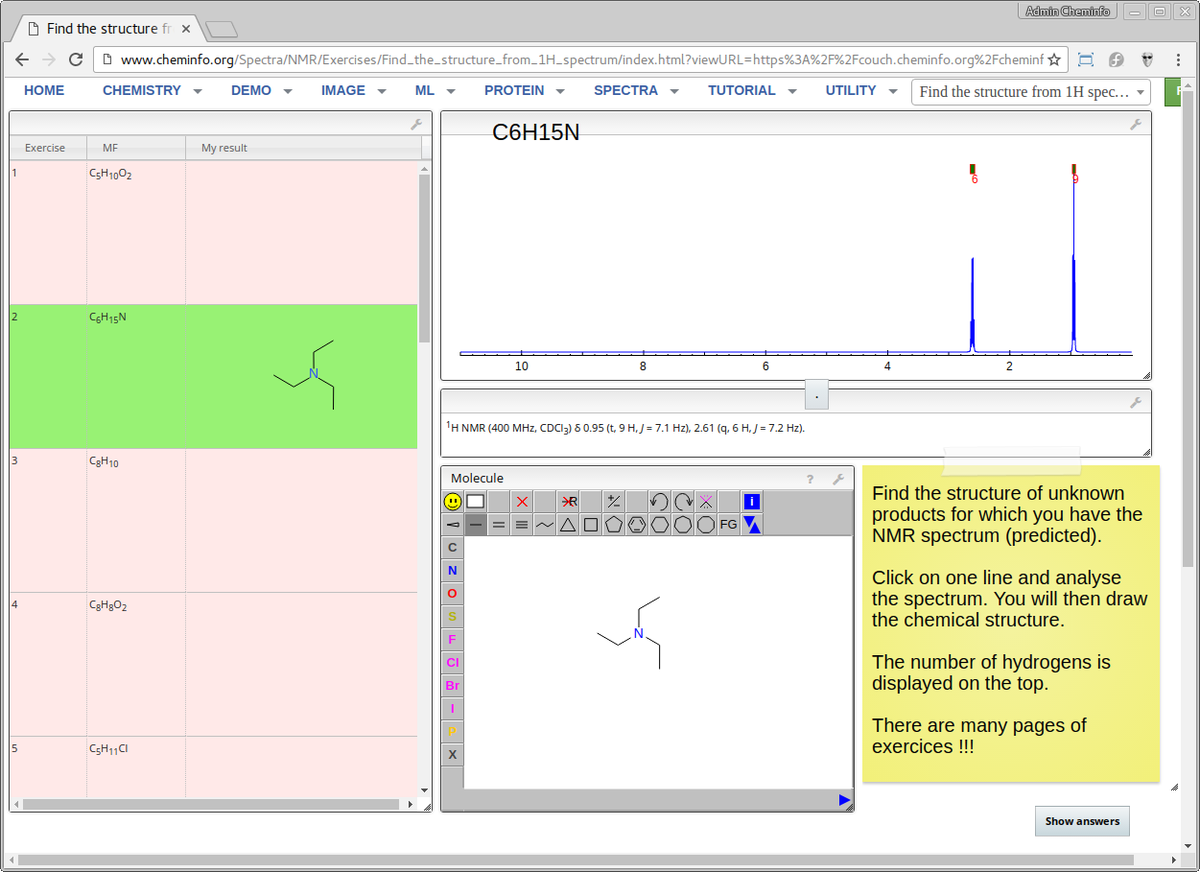This screenshot has width=1200, height=872.
Task: Select exercise 4 row C8H8O2
Action: [214, 664]
